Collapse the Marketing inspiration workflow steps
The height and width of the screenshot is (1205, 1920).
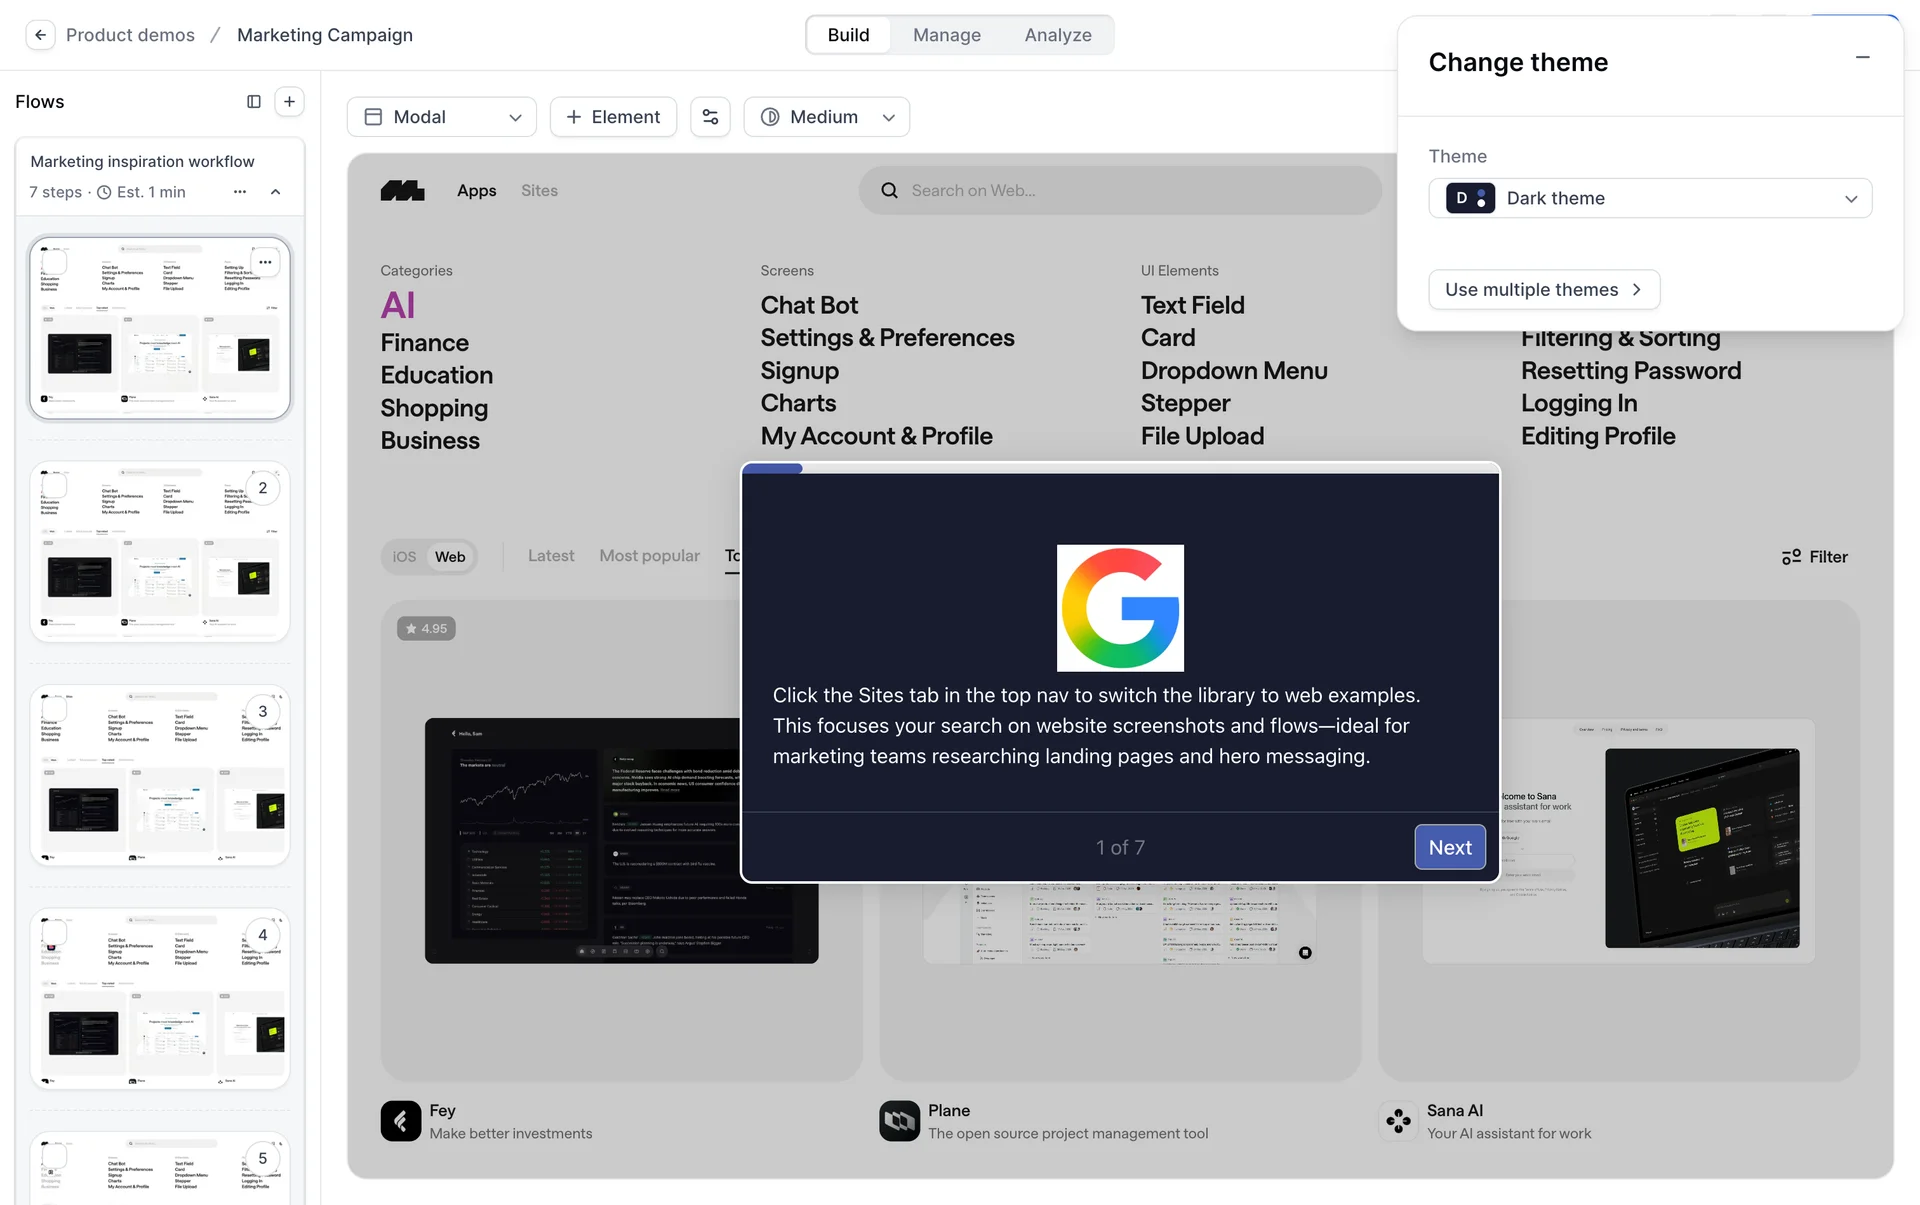tap(276, 192)
